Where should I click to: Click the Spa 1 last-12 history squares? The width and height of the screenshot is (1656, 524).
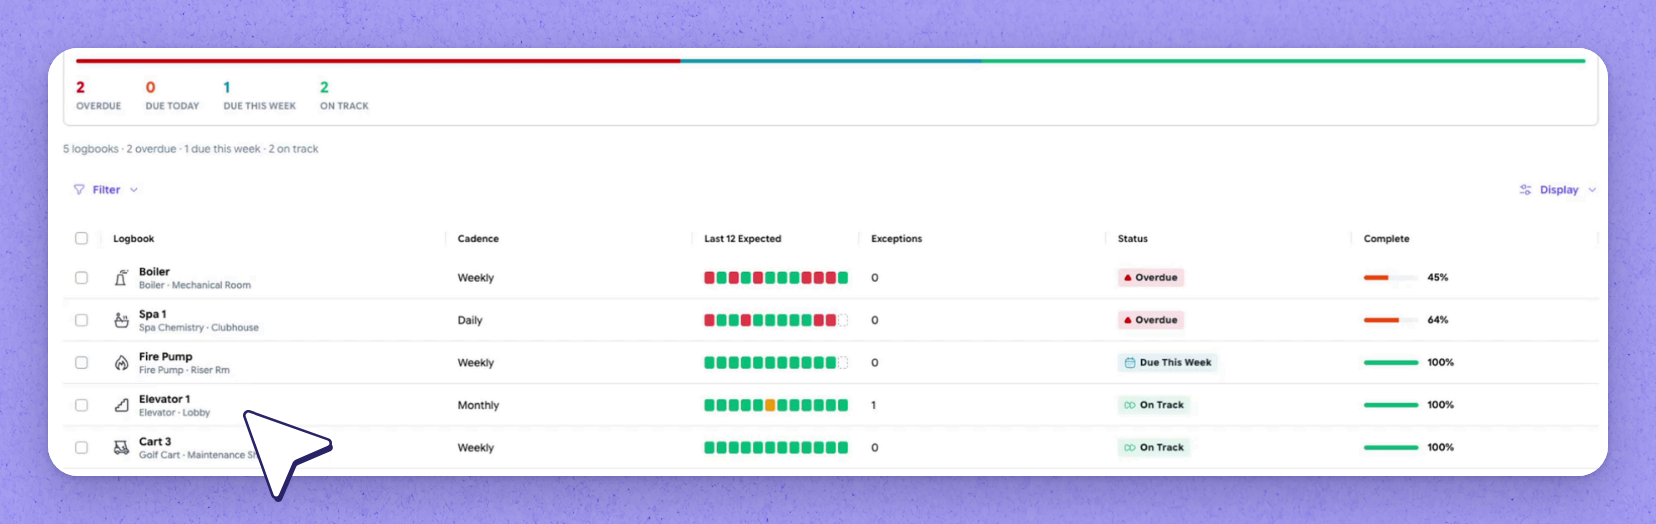tap(776, 320)
